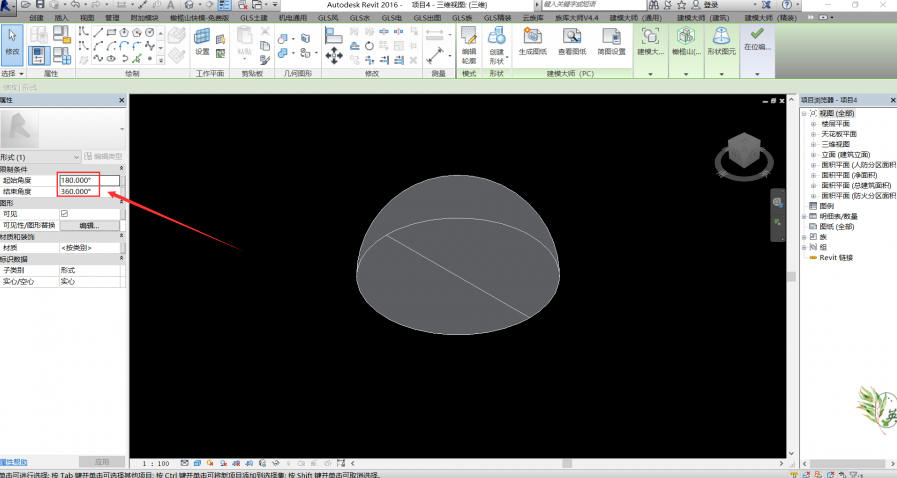The width and height of the screenshot is (897, 478).
Task: Click the Start Angle (起始角度) value field
Action: click(90, 180)
